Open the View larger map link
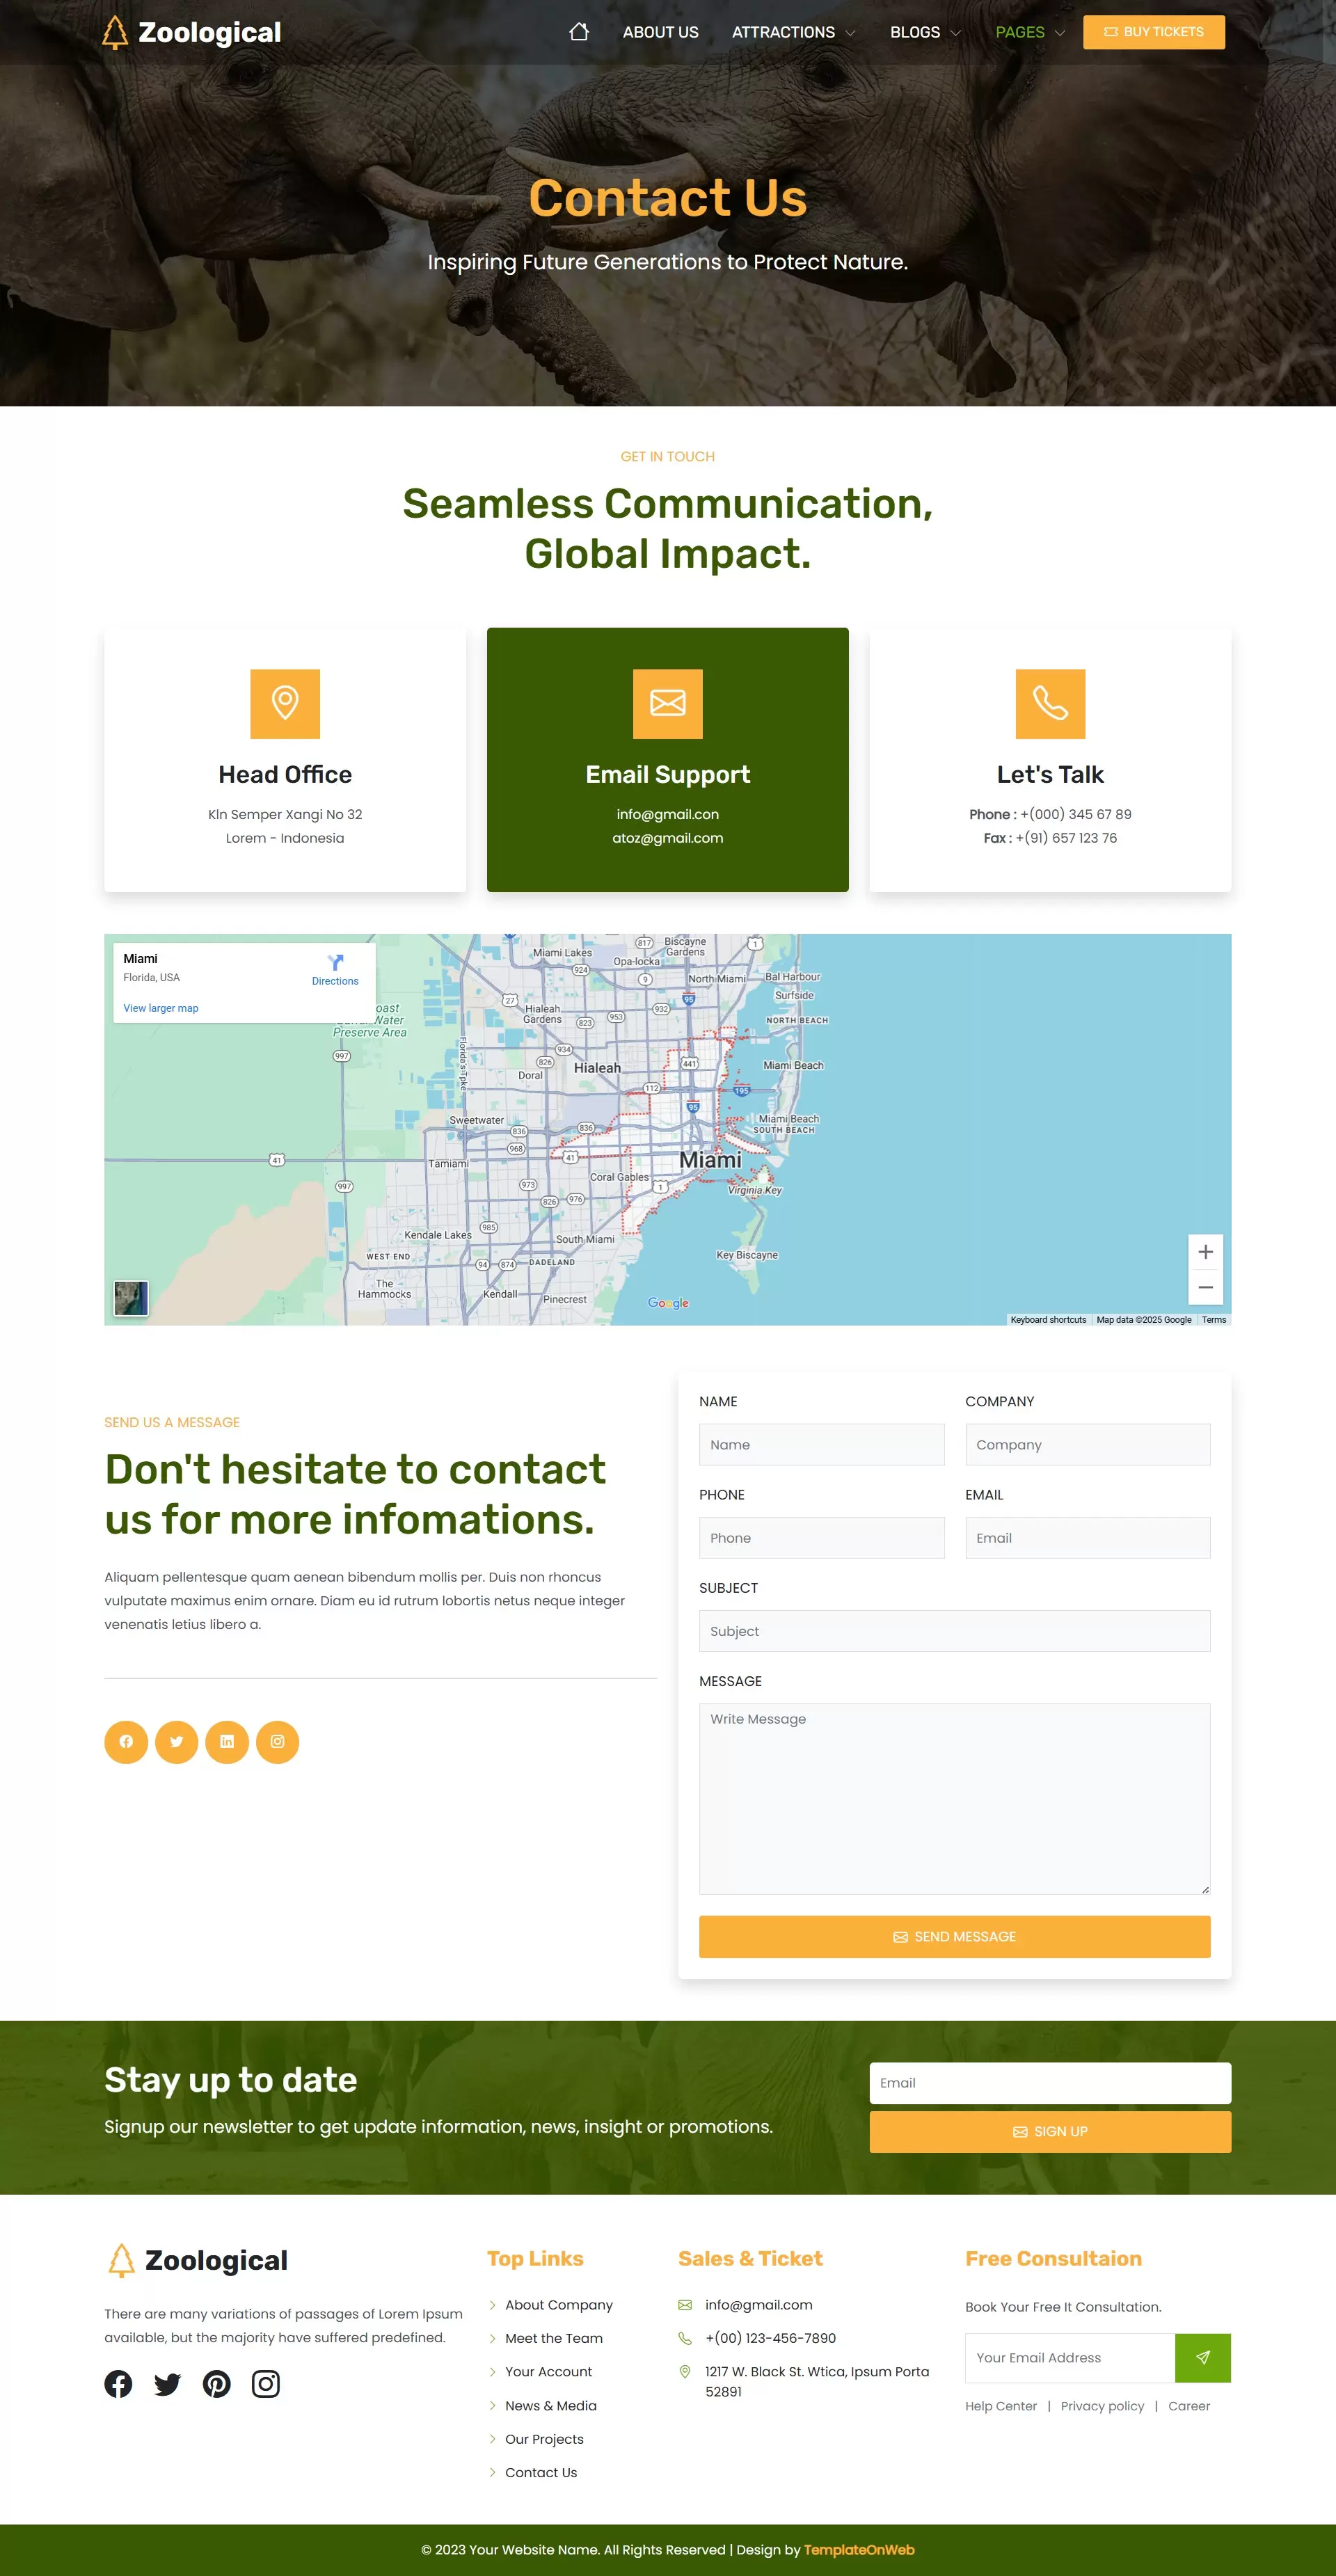 (160, 1008)
